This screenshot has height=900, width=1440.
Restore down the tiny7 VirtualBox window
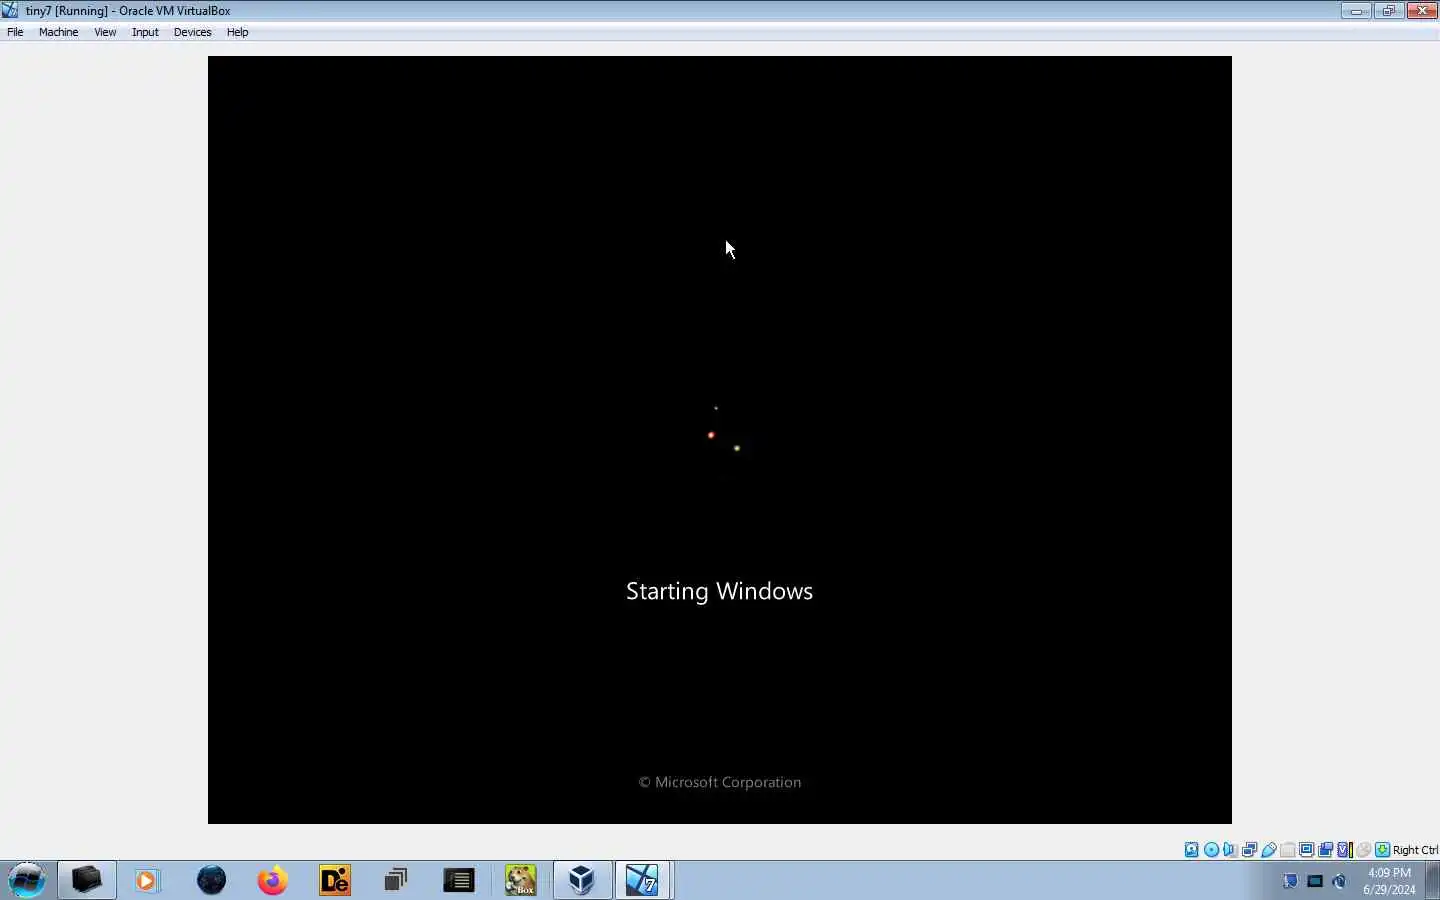coord(1388,11)
